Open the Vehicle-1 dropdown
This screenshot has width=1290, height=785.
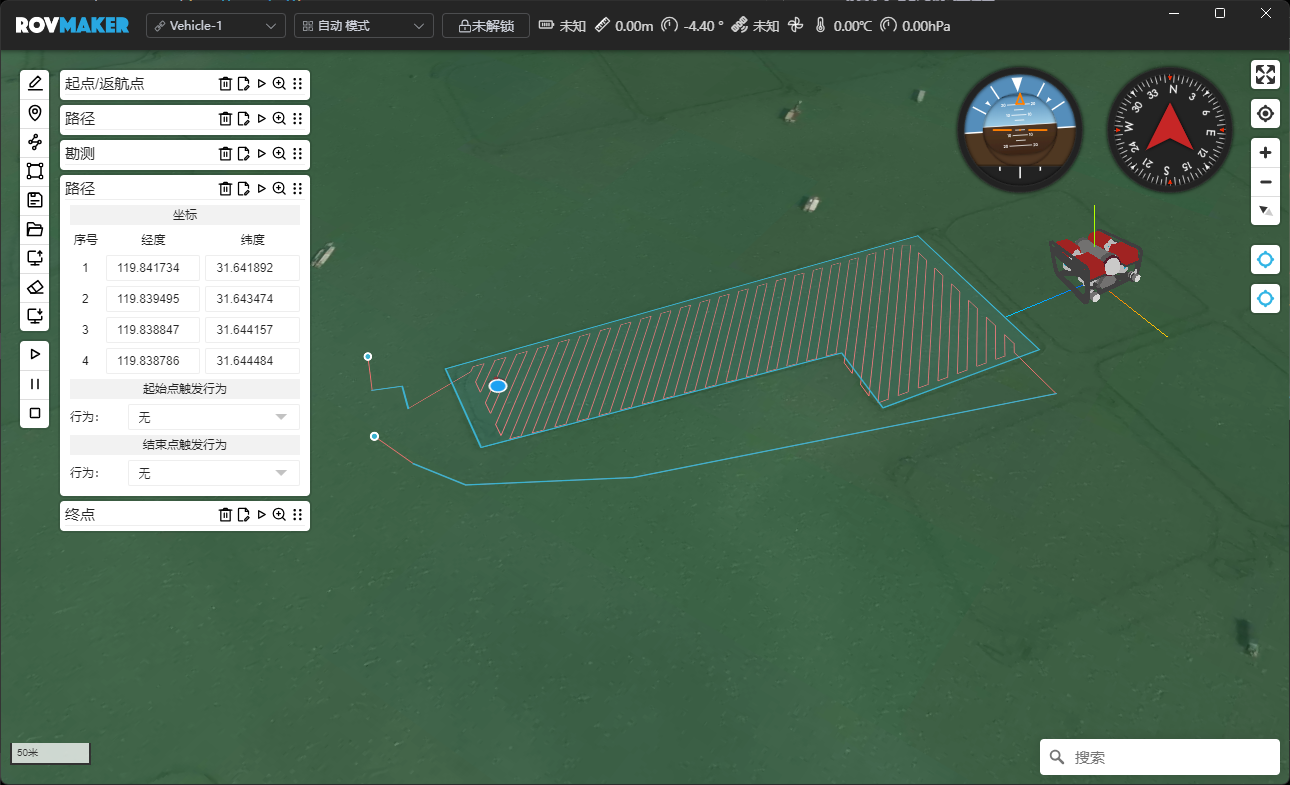click(x=216, y=26)
